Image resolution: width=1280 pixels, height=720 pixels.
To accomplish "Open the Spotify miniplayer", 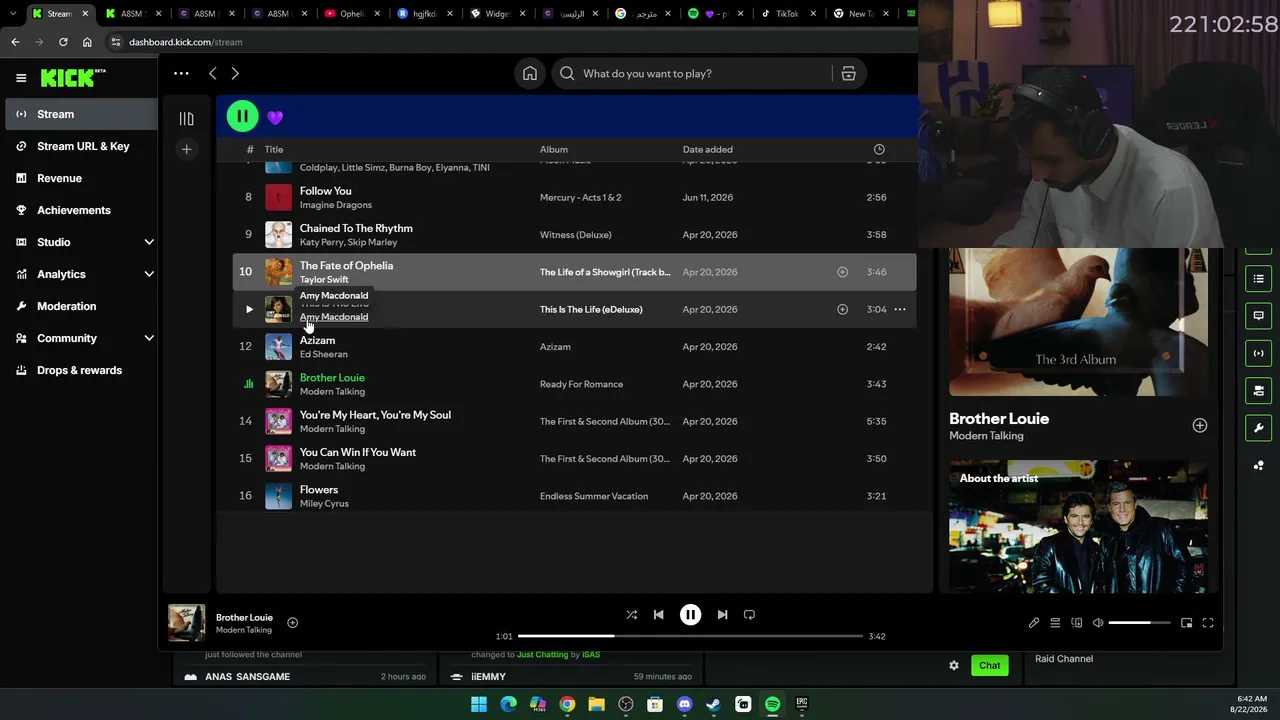I will (1186, 623).
